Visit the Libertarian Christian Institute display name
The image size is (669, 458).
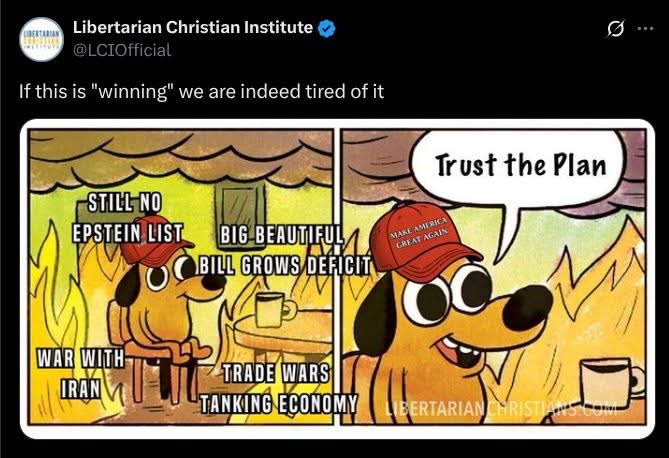tap(193, 27)
